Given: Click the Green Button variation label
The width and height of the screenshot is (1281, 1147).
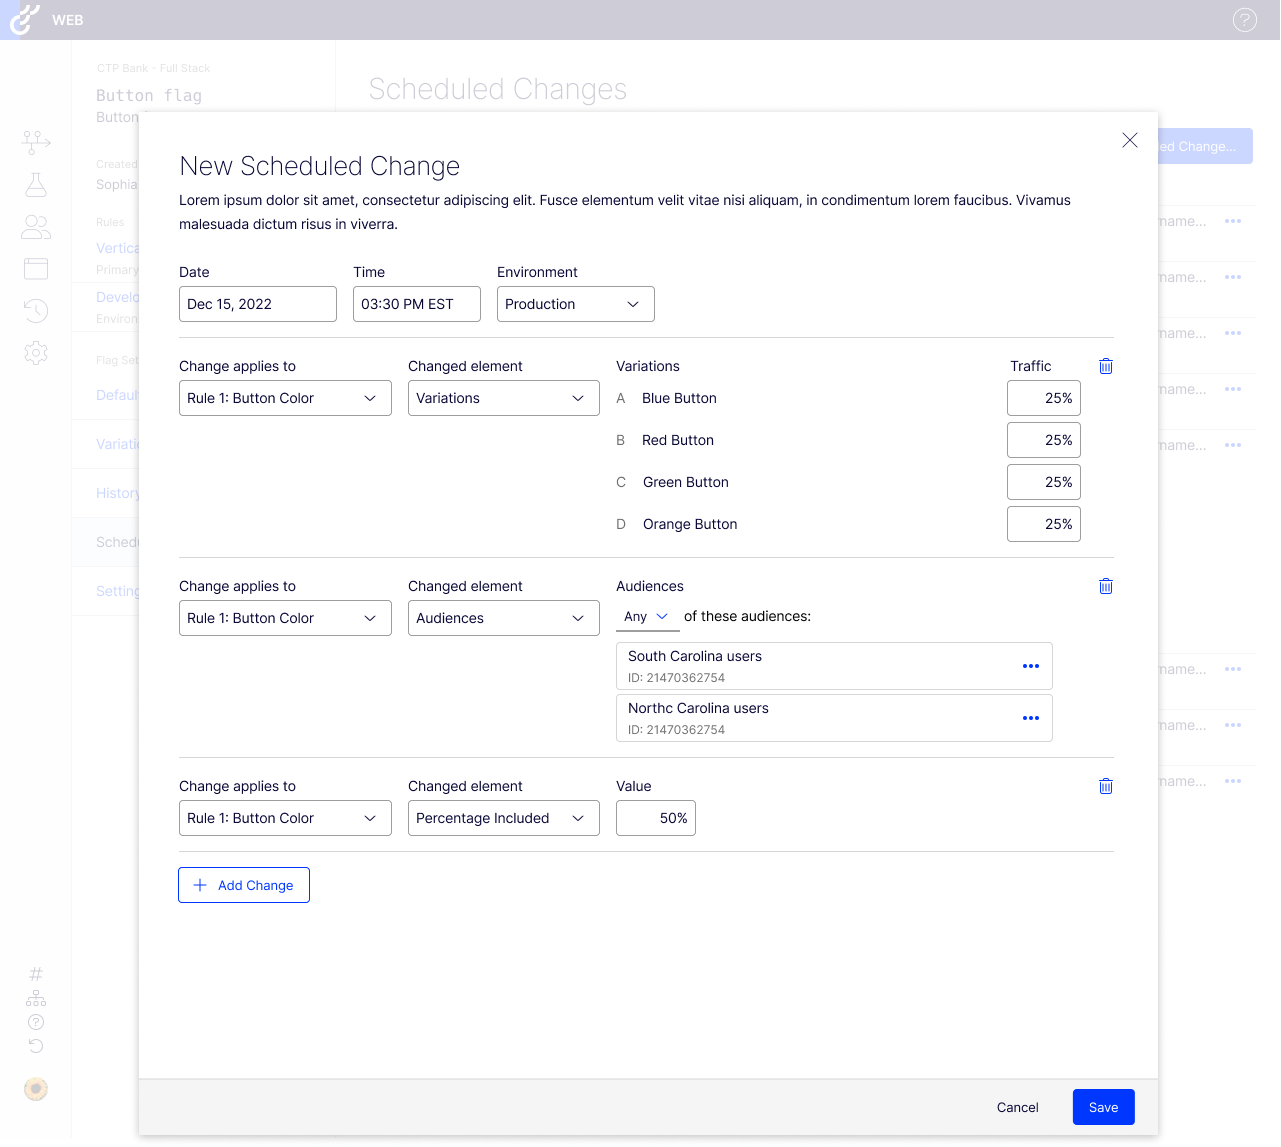Looking at the screenshot, I should (686, 482).
